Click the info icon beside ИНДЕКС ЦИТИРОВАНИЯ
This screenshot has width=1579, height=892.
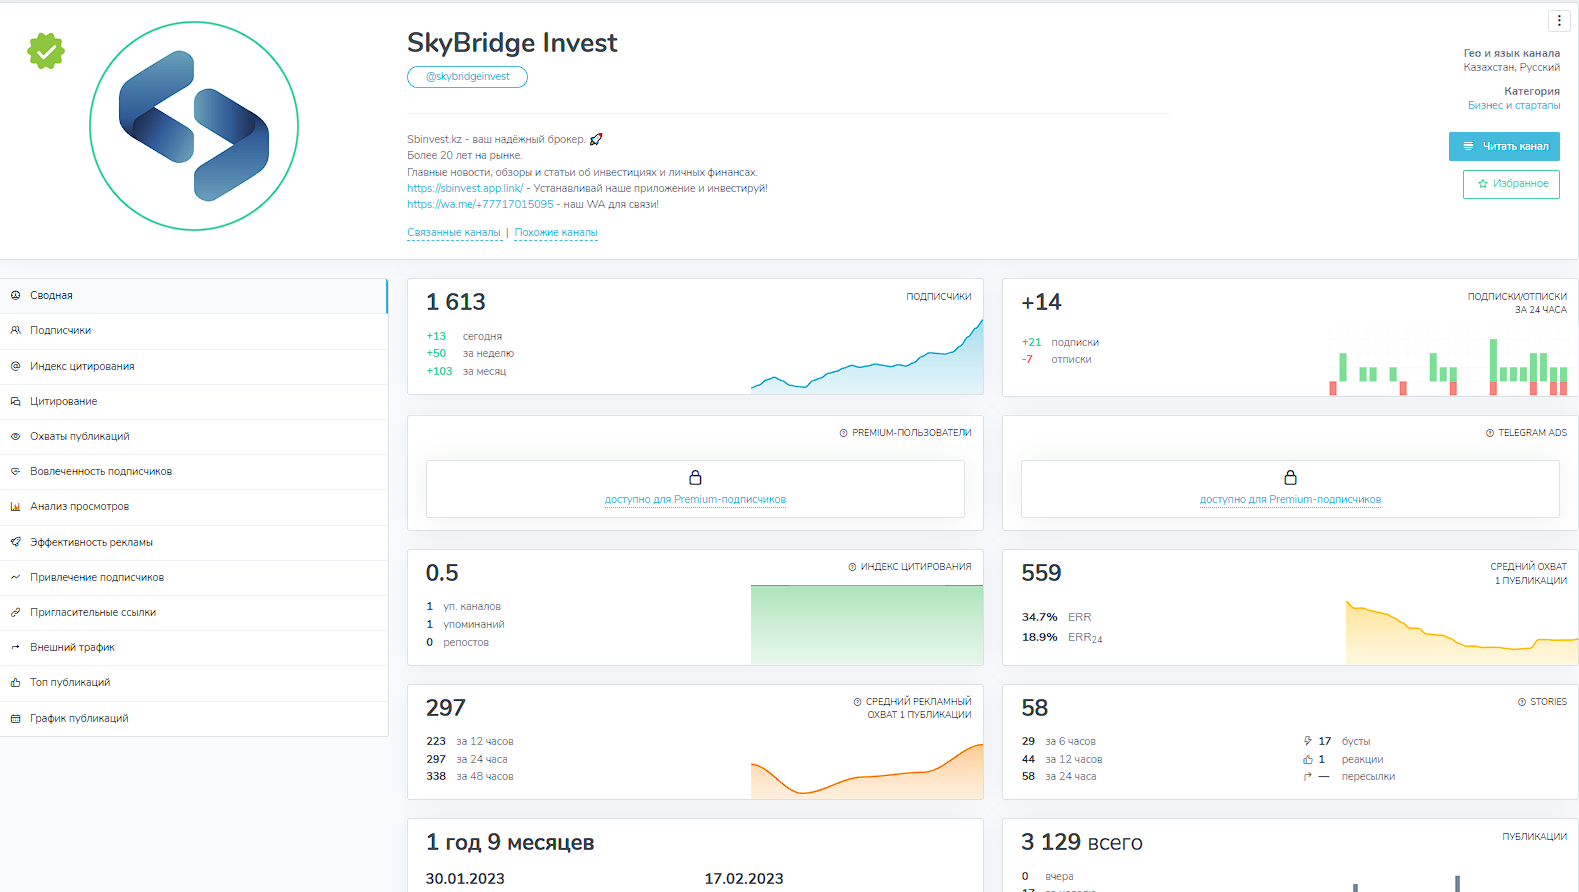click(852, 567)
